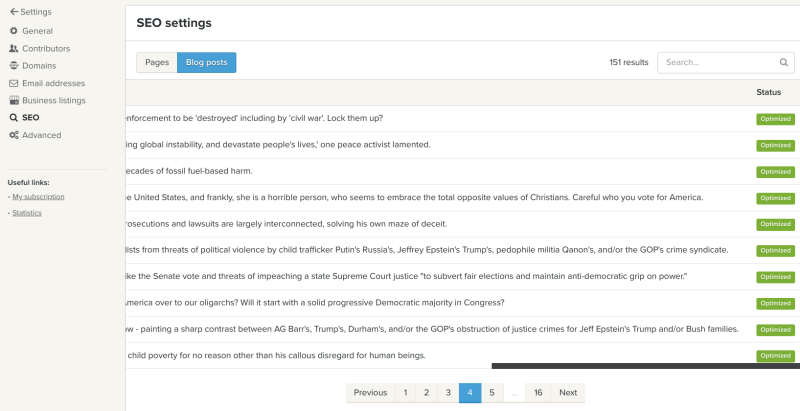Open the post about fossil fuel-based harm
This screenshot has width=800, height=411.
pos(188,171)
